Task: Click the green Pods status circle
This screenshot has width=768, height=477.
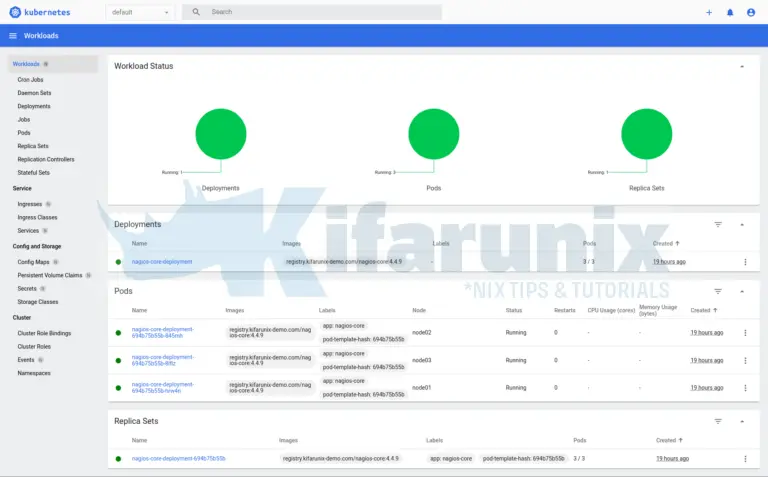Action: [433, 133]
